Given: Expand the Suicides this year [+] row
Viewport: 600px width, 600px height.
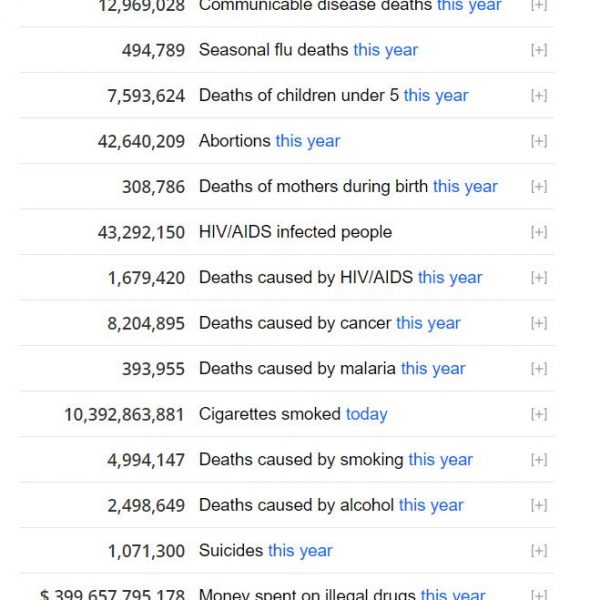Looking at the screenshot, I should tap(538, 551).
